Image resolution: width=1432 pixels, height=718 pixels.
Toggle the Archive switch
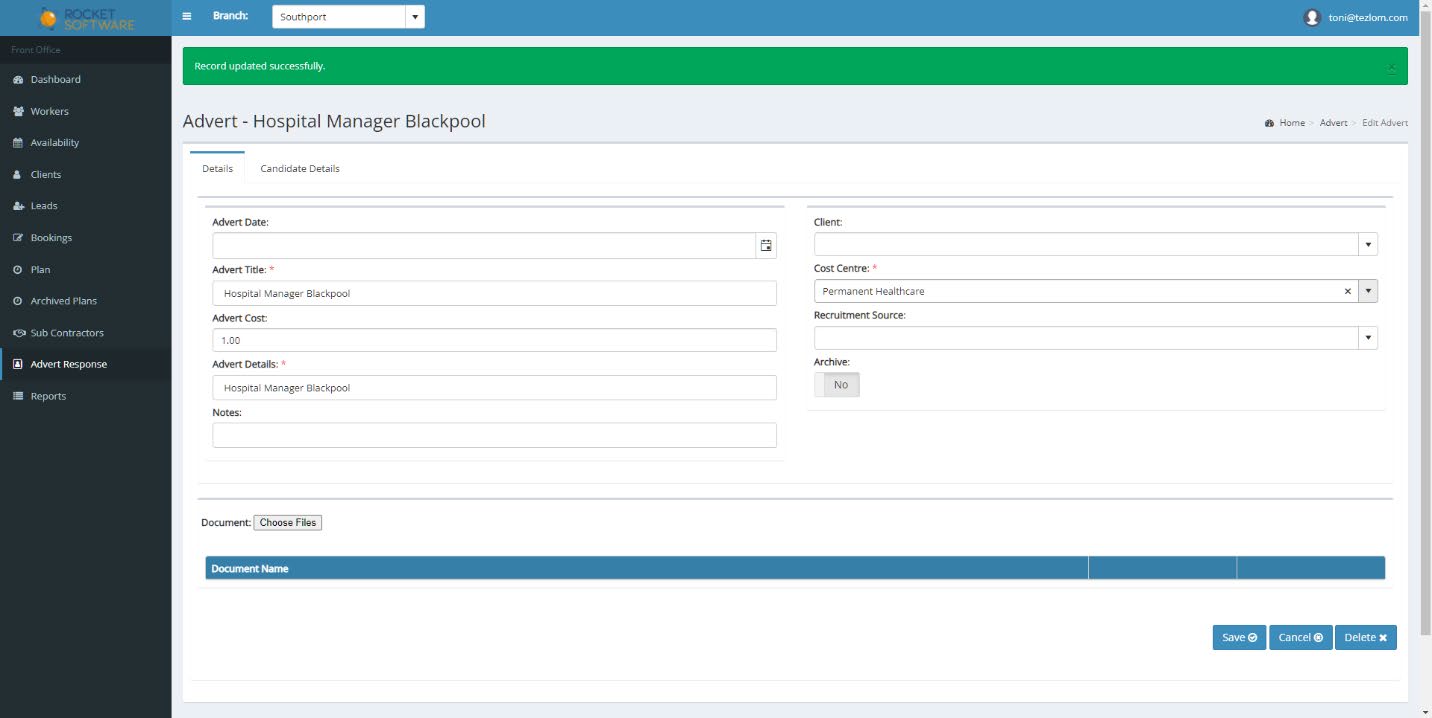coord(837,385)
